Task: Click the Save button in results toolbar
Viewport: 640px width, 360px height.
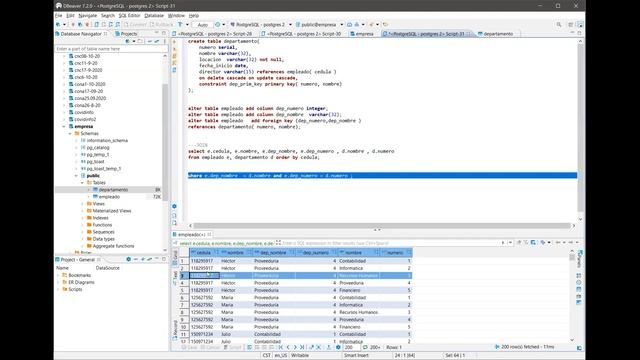Action: pyautogui.click(x=189, y=347)
